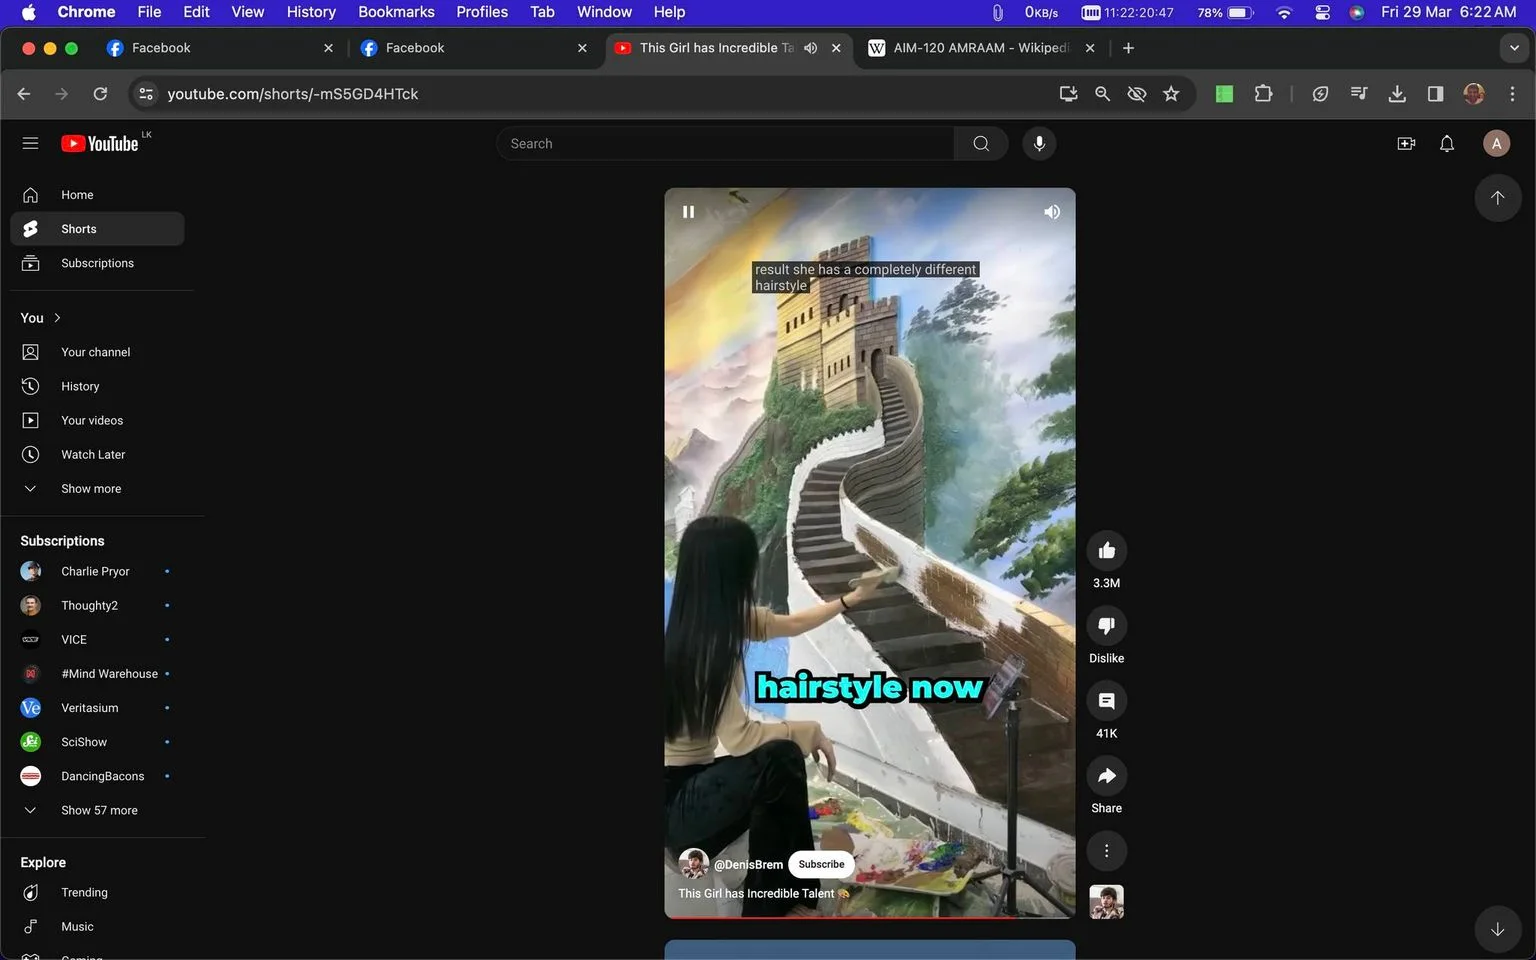The width and height of the screenshot is (1536, 960).
Task: Mute the YouTube tab via speaker icon
Action: pos(811,48)
